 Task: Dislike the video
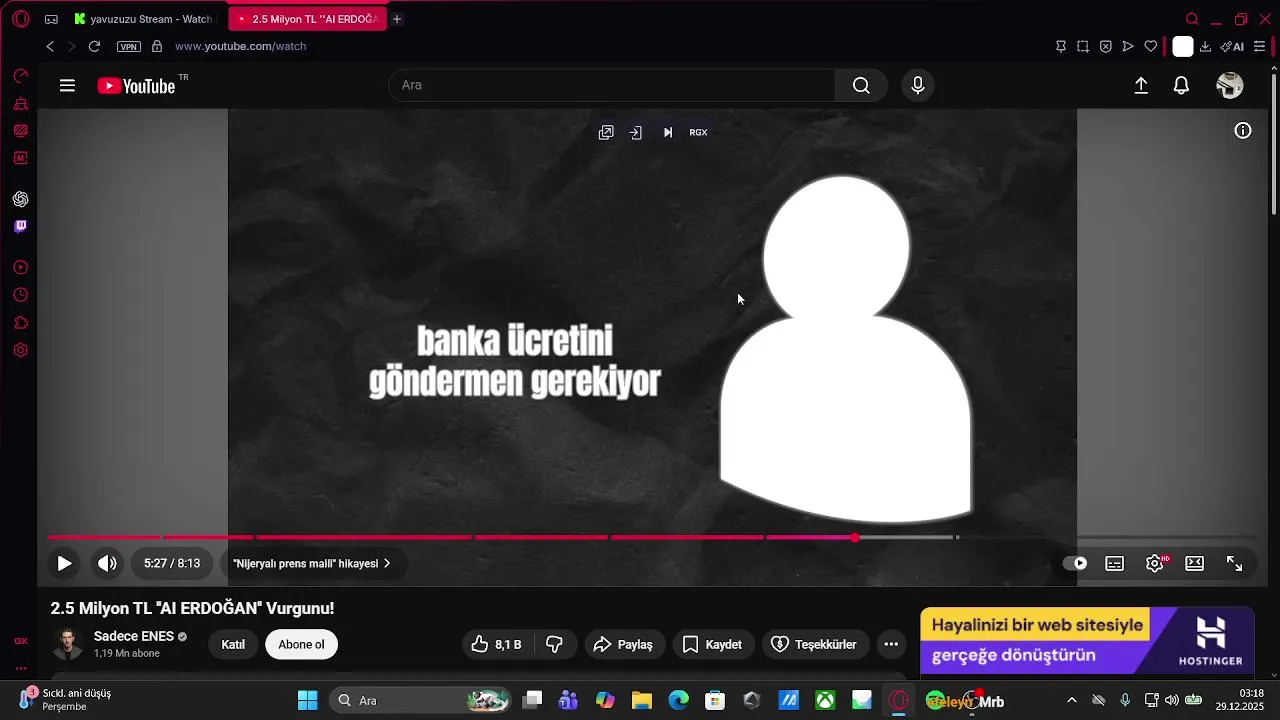coord(555,644)
